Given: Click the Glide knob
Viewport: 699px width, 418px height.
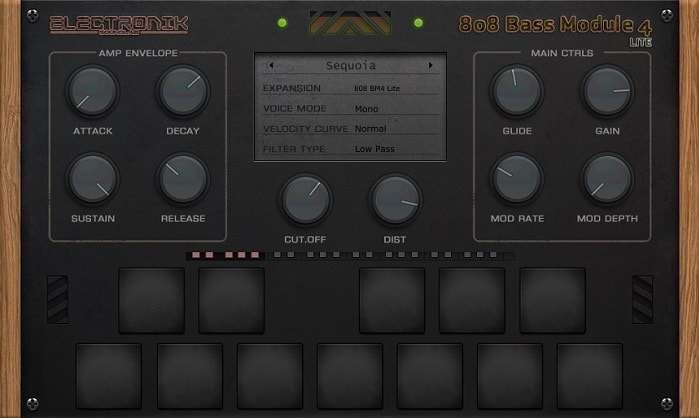Looking at the screenshot, I should 517,91.
